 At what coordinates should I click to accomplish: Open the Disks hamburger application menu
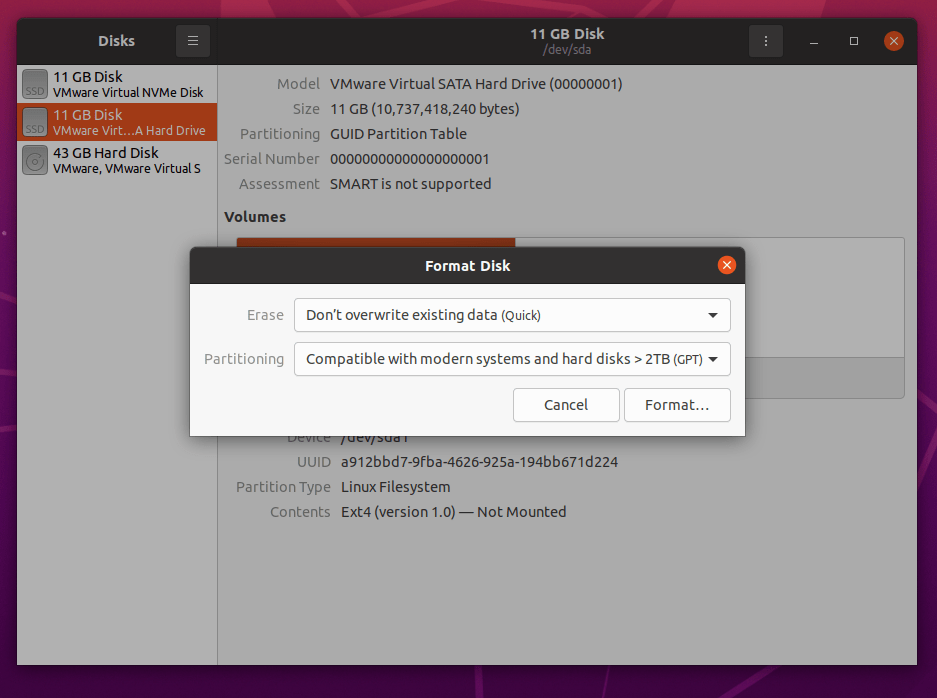tap(192, 41)
